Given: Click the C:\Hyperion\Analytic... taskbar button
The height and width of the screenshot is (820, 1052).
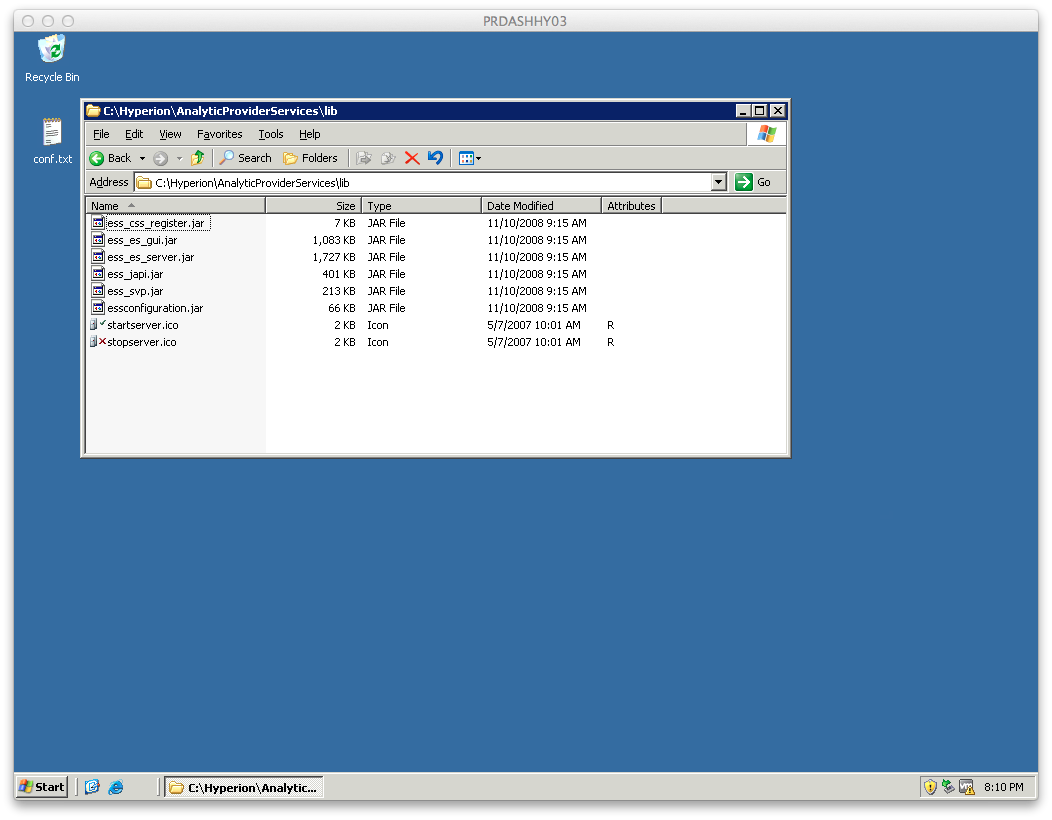Looking at the screenshot, I should [244, 787].
